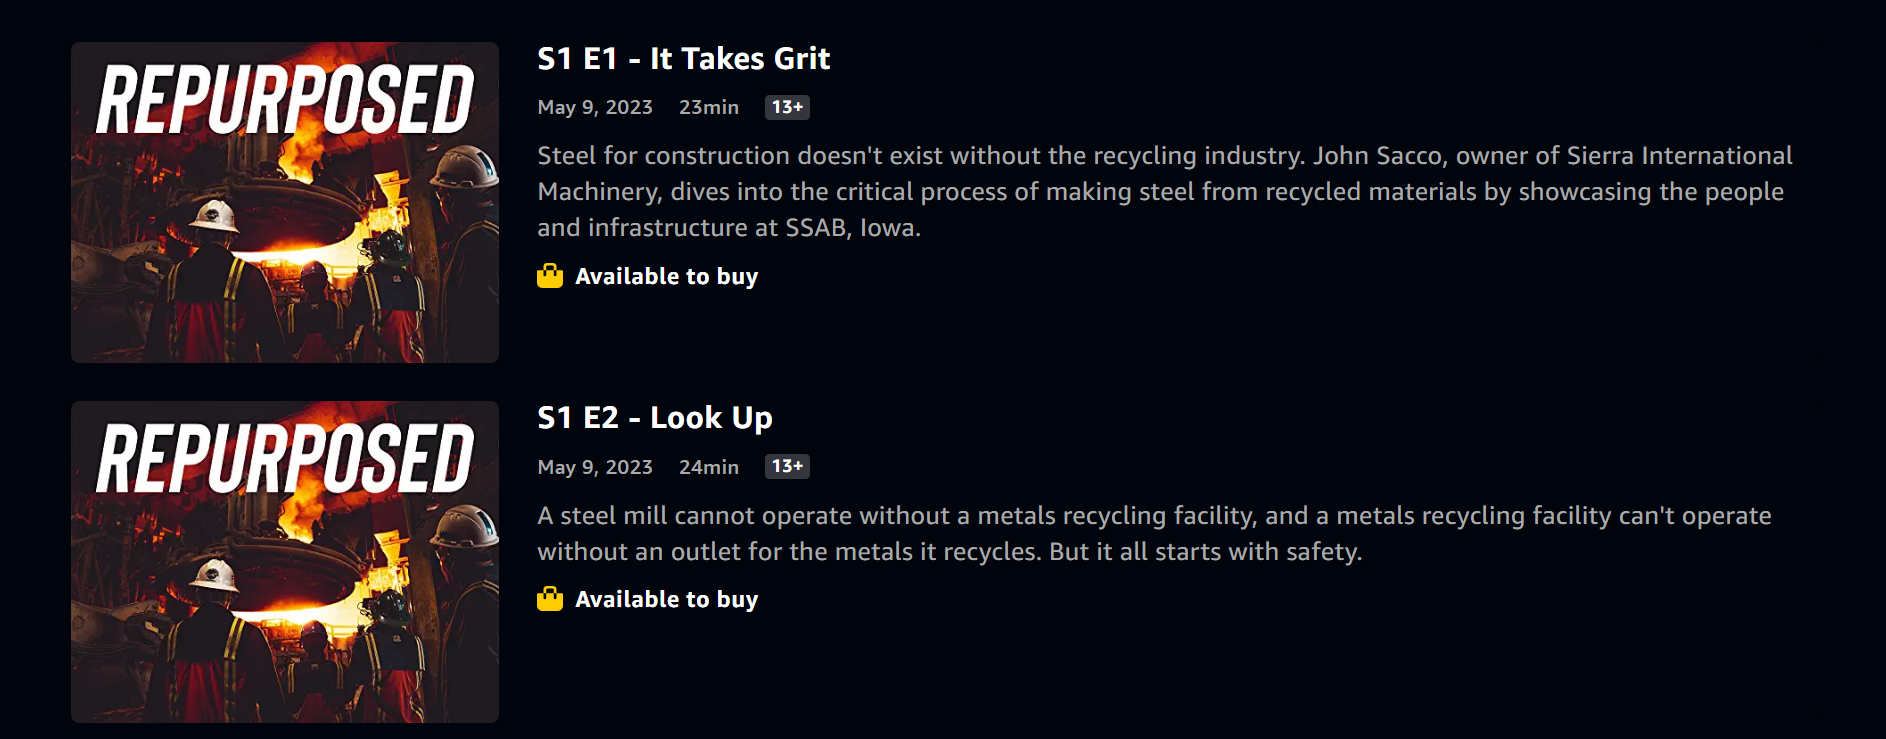Click the 13+ maturity rating badge for episode 2
Viewport: 1886px width, 739px height.
click(x=786, y=467)
